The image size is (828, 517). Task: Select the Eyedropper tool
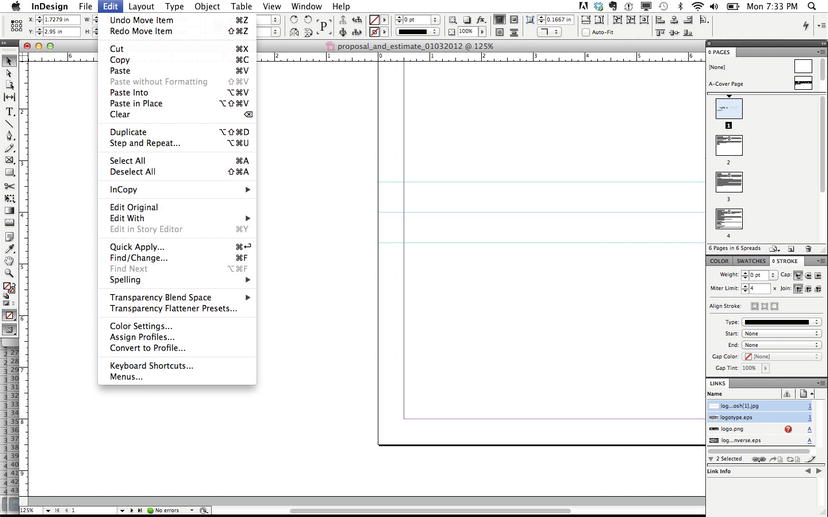tap(9, 249)
